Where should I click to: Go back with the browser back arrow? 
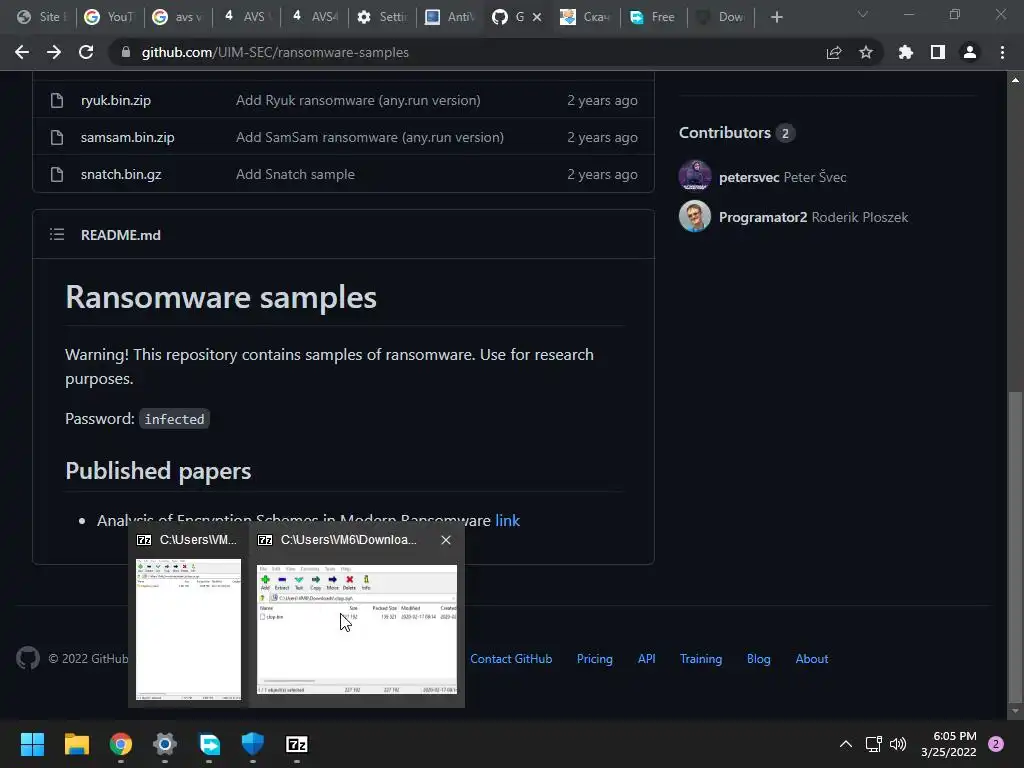[22, 52]
